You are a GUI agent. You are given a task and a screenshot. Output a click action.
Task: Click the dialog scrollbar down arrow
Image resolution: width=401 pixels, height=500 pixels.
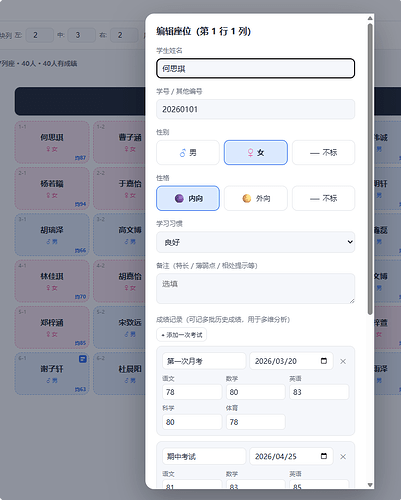tap(370, 485)
